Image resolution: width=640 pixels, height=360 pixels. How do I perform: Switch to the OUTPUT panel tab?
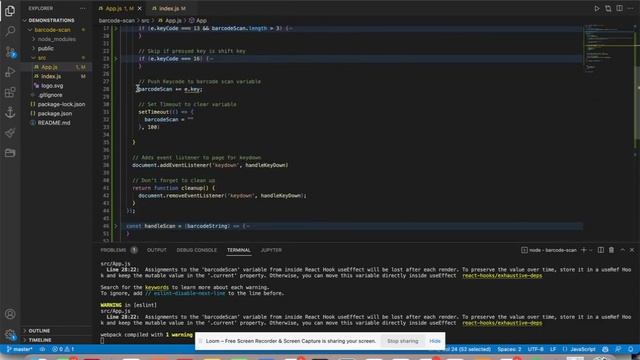click(157, 250)
